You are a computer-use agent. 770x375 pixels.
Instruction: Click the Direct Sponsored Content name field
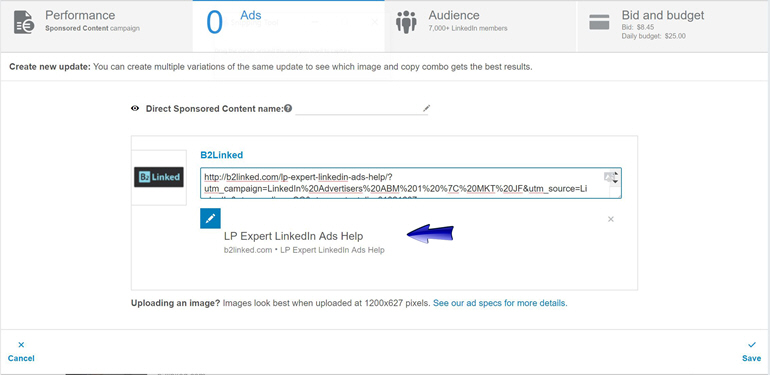pyautogui.click(x=362, y=108)
